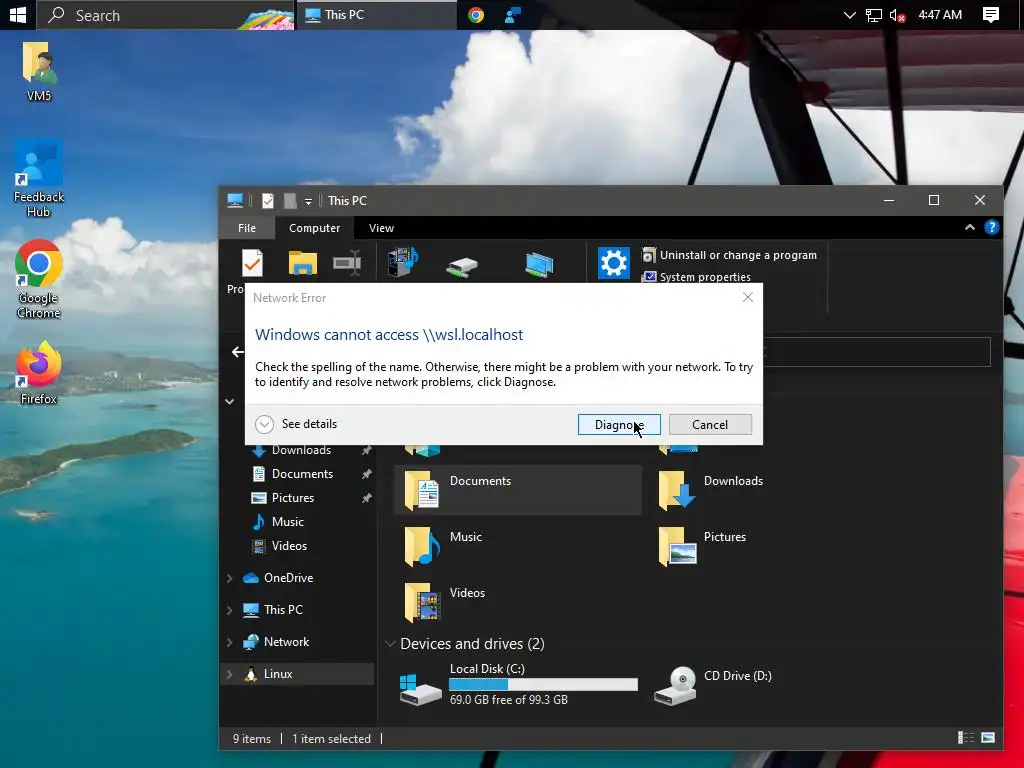The image size is (1024, 768).
Task: Select the Local Disk (C:) drive
Action: [x=518, y=684]
